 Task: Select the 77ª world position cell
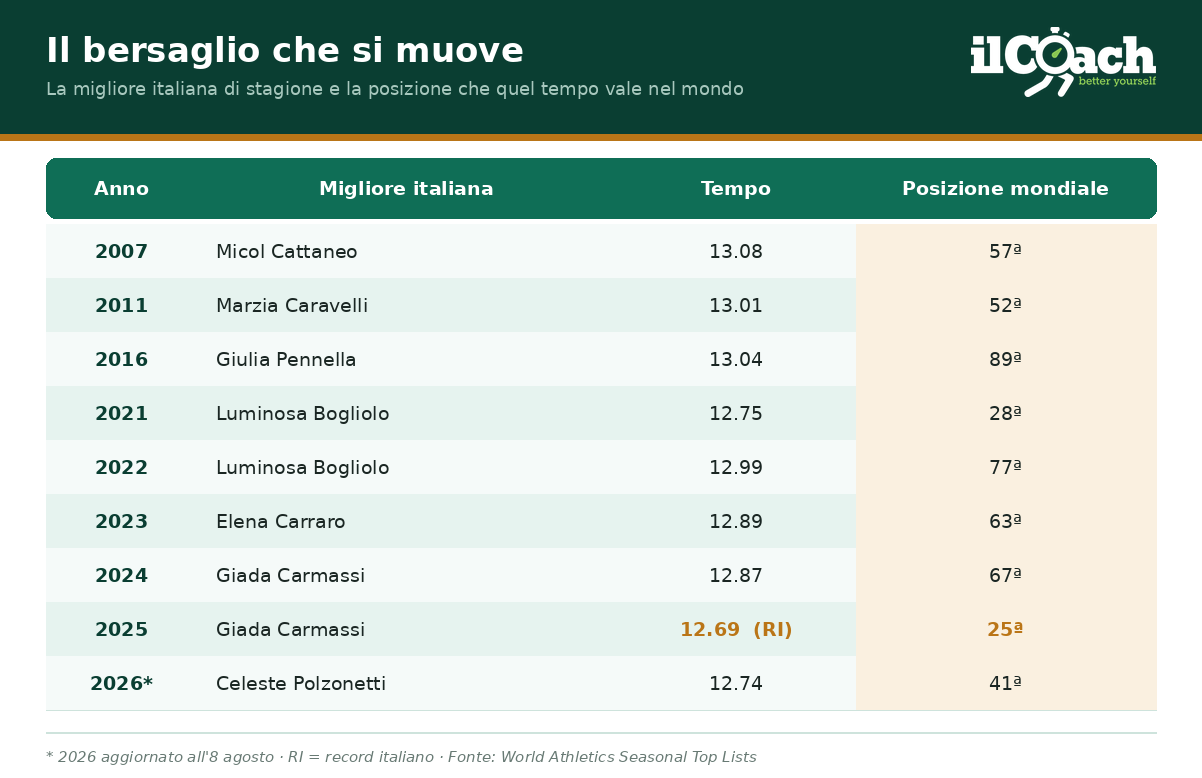click(x=1005, y=468)
